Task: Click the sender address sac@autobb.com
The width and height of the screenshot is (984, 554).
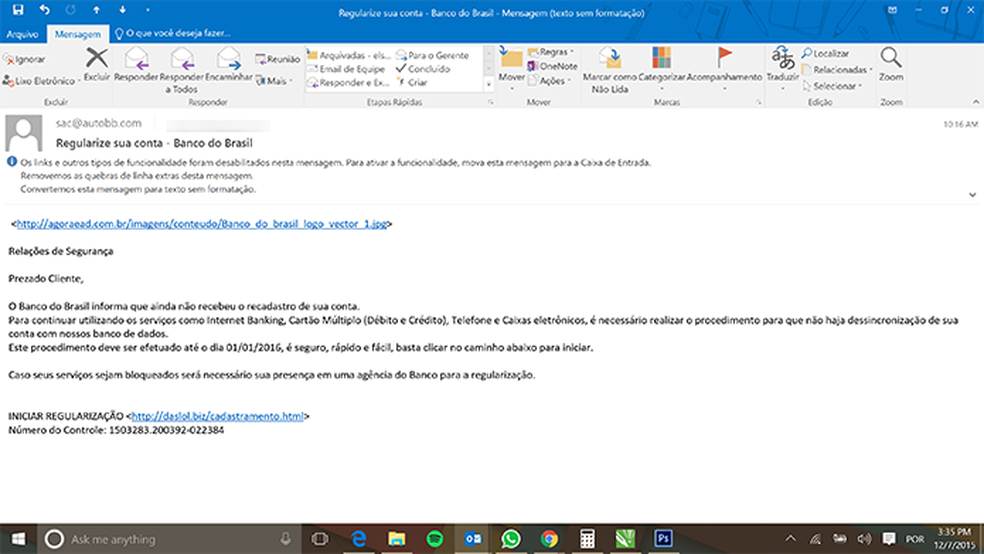Action: pos(99,123)
